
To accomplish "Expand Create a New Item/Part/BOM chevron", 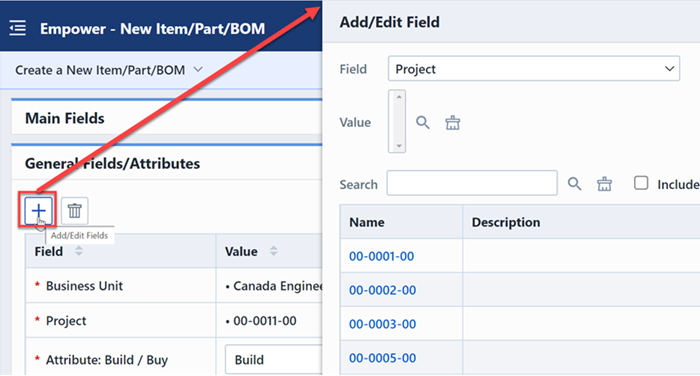I will [198, 70].
